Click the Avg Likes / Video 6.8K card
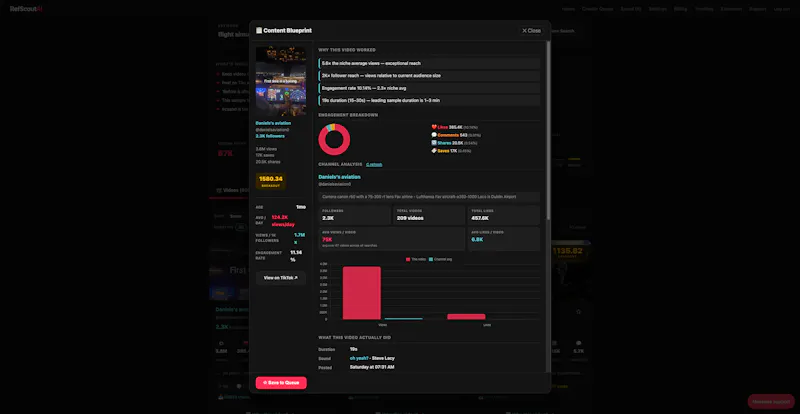The image size is (800, 414). pos(504,239)
